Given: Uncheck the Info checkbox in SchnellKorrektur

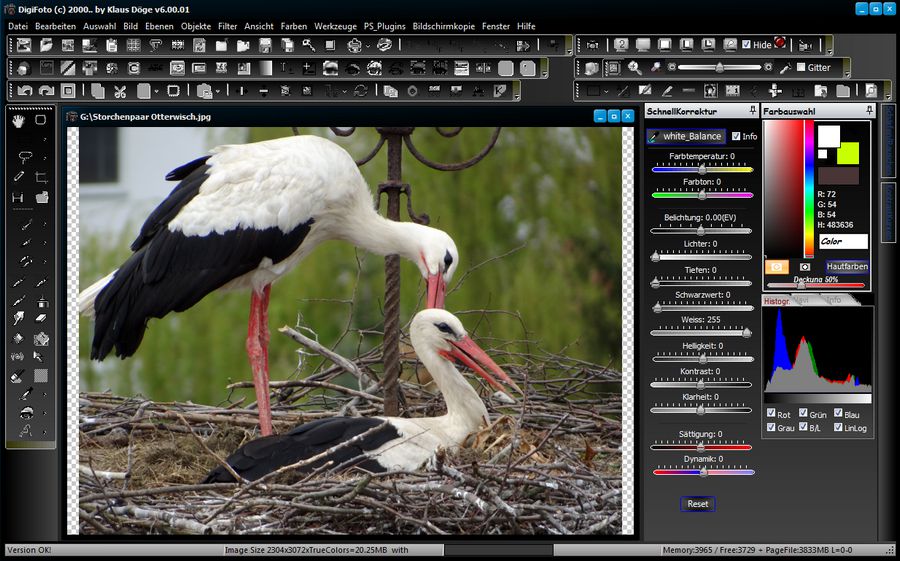Looking at the screenshot, I should (x=737, y=136).
